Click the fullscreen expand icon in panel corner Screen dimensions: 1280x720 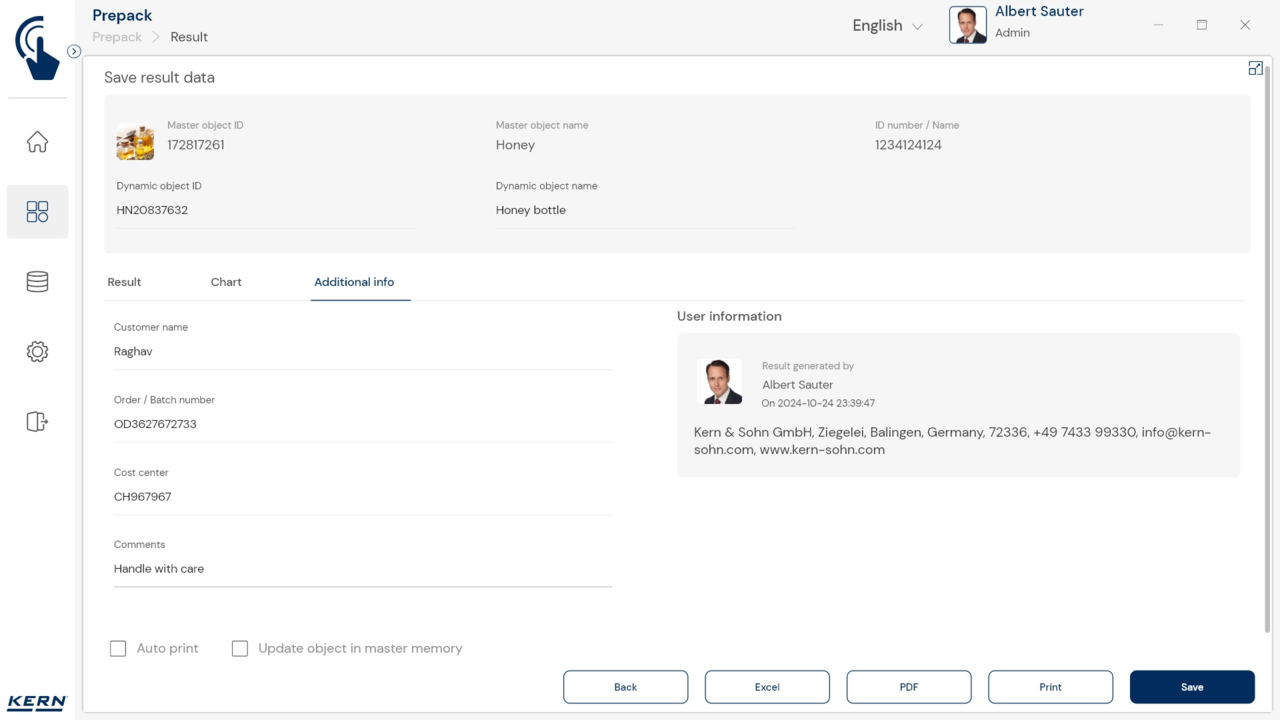coord(1255,68)
